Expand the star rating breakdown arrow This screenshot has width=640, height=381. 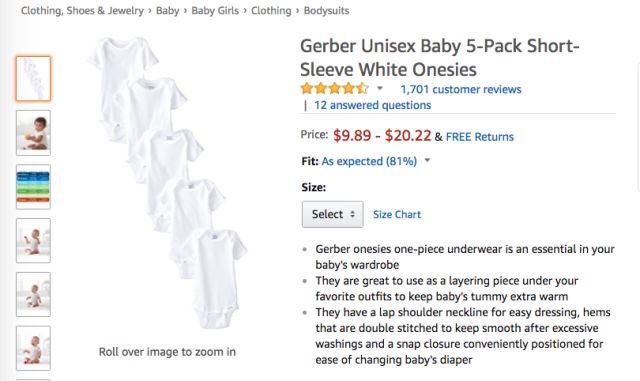point(380,88)
